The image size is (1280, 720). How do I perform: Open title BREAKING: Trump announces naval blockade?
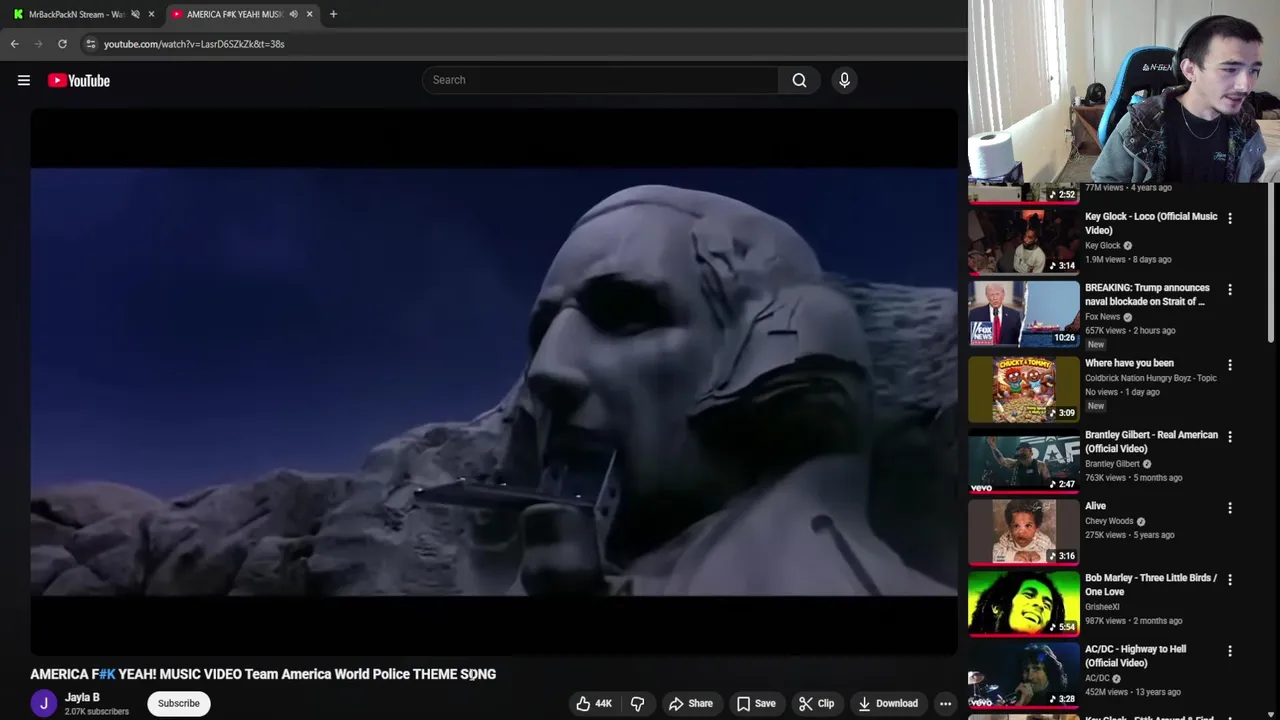coord(1147,294)
